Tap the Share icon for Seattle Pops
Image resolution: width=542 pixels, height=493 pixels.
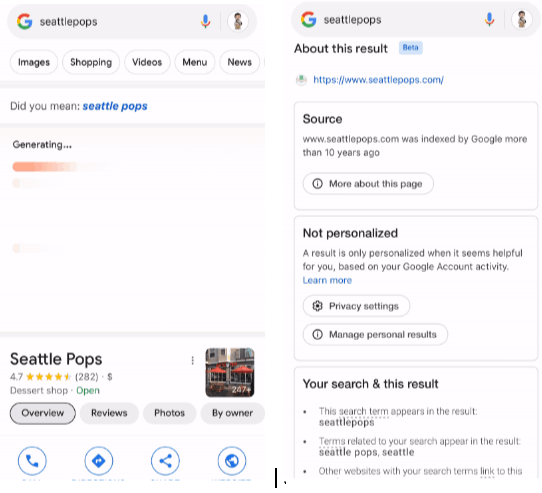click(165, 461)
